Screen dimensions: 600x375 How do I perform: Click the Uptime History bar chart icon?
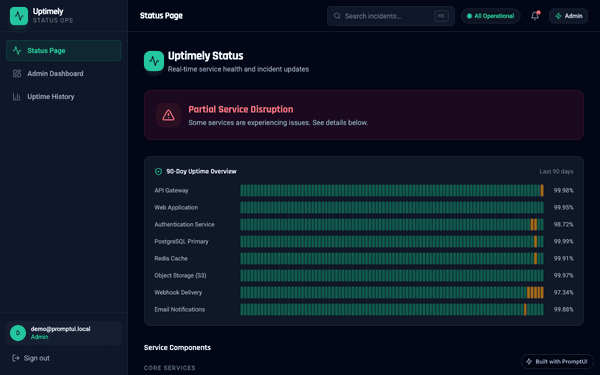click(x=17, y=96)
